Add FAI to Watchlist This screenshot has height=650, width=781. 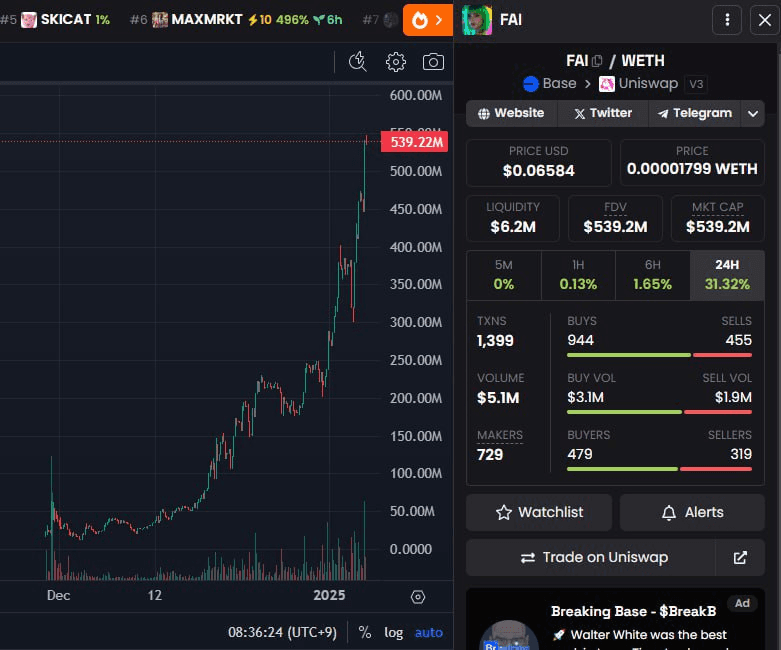coord(539,512)
